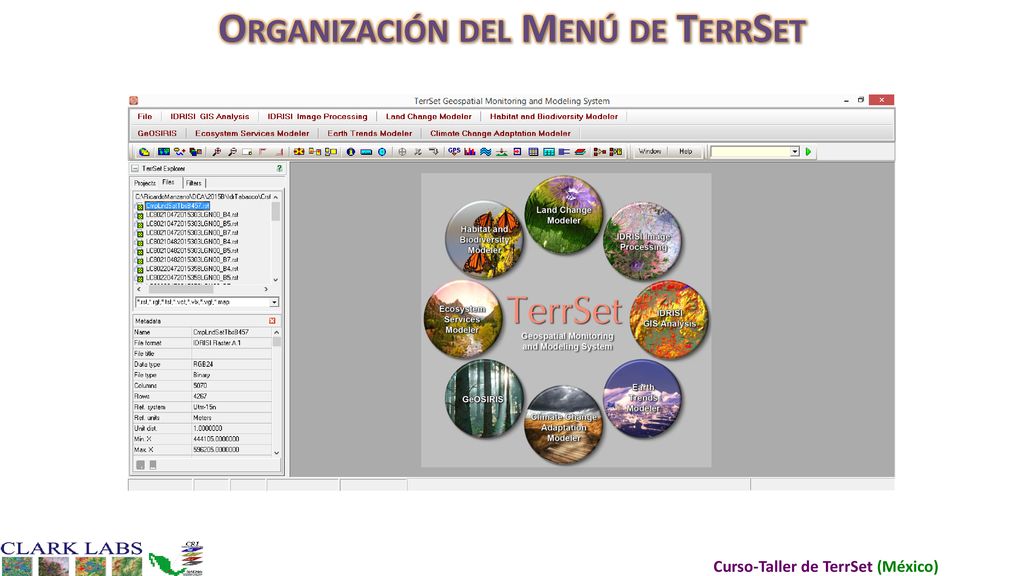This screenshot has height=576, width=1024.
Task: Open the IDRISI Image Processing circle
Action: click(643, 241)
